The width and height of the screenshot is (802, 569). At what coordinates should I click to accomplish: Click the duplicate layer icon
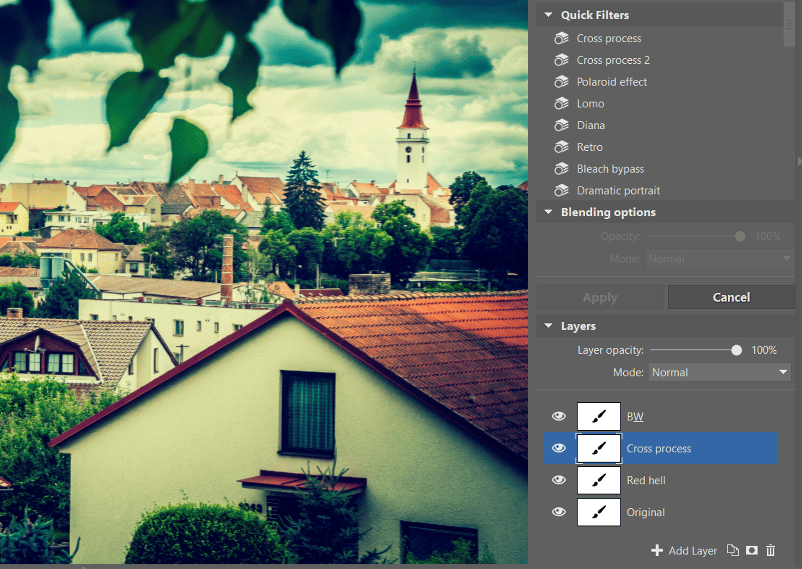tap(733, 550)
